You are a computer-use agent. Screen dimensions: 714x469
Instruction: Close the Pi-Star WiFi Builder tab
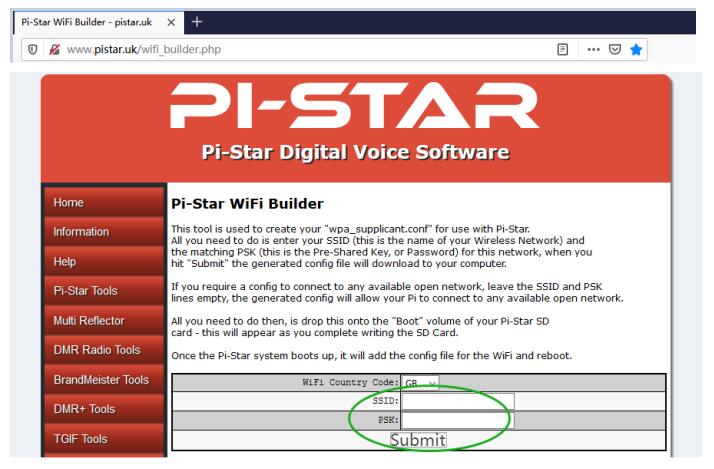[x=171, y=22]
